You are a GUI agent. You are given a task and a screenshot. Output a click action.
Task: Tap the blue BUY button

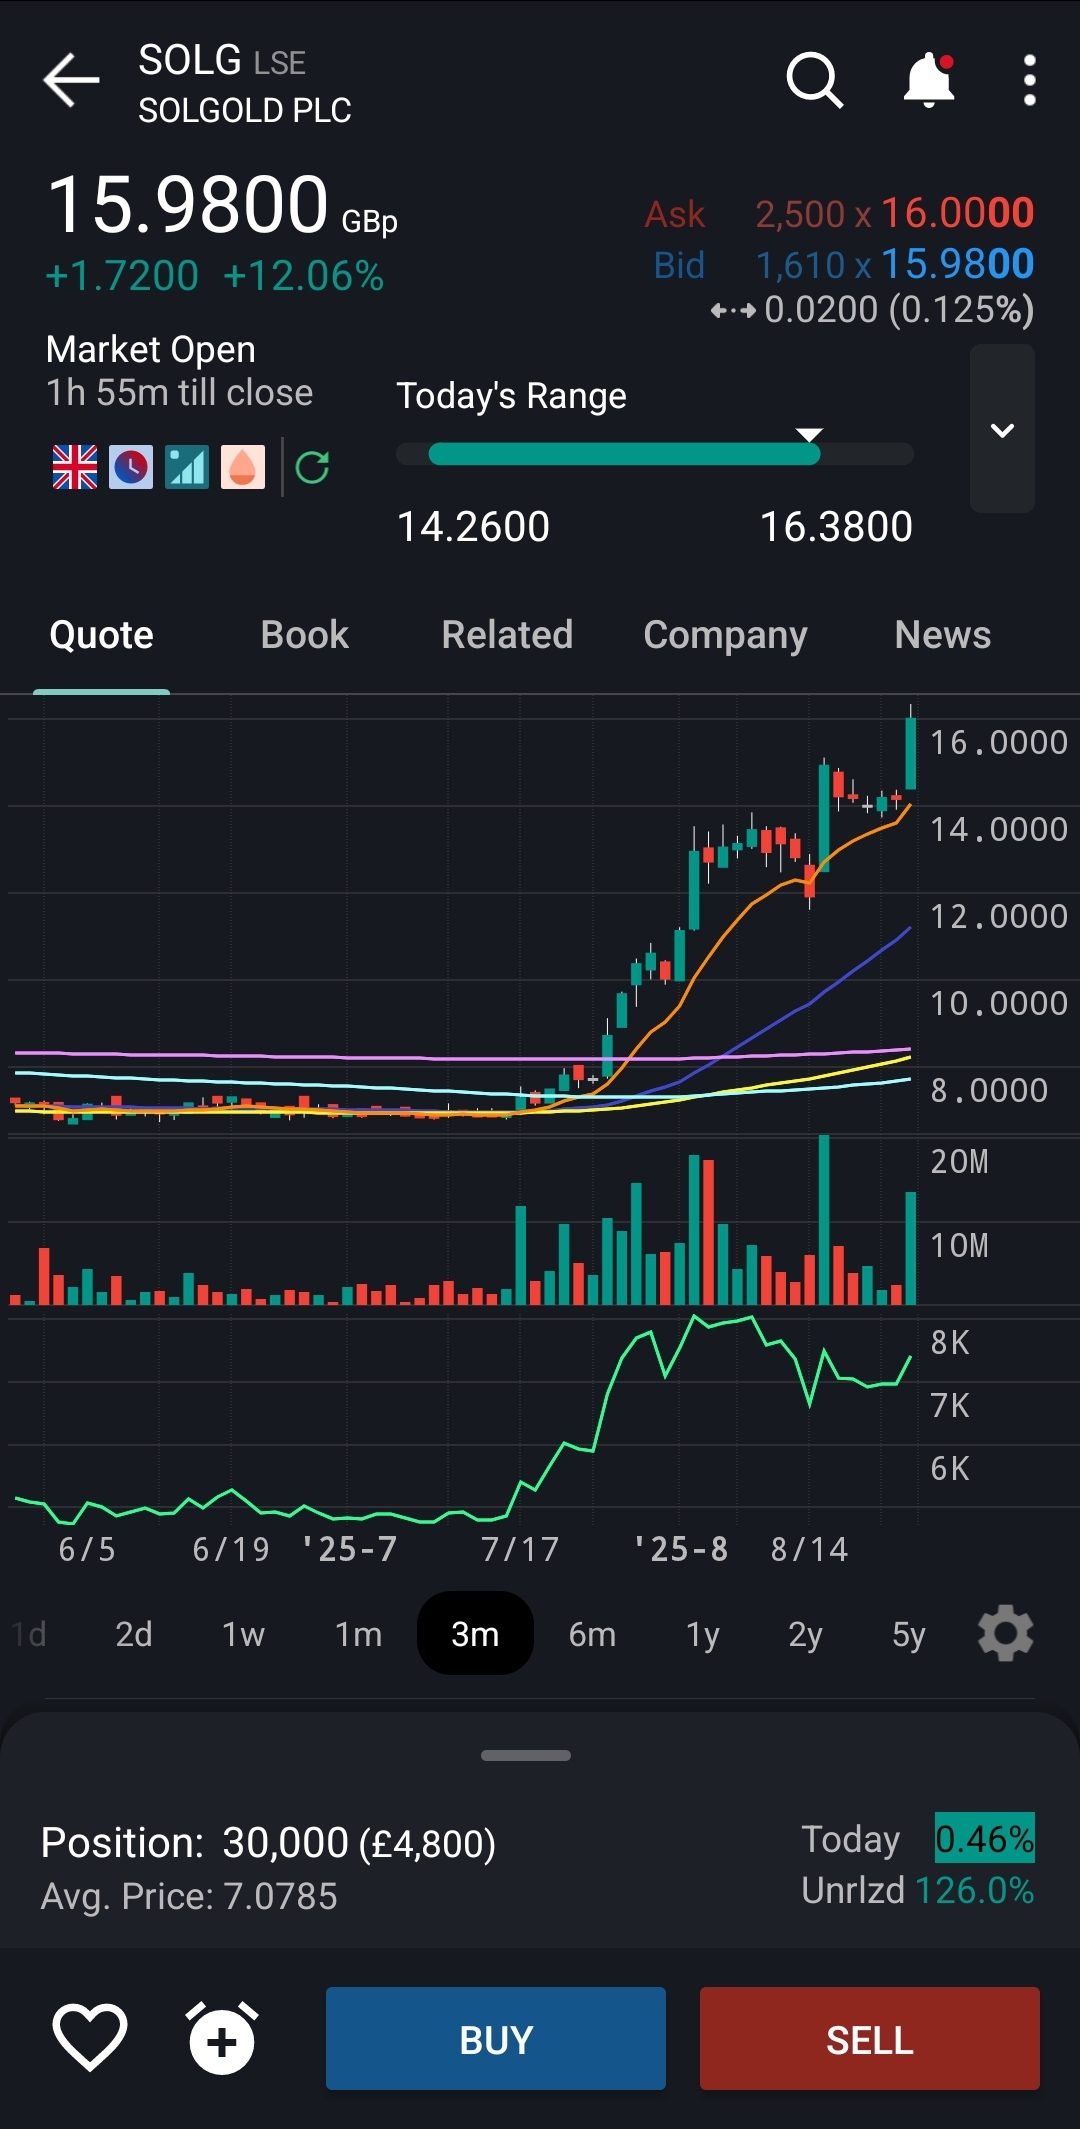coord(496,2038)
